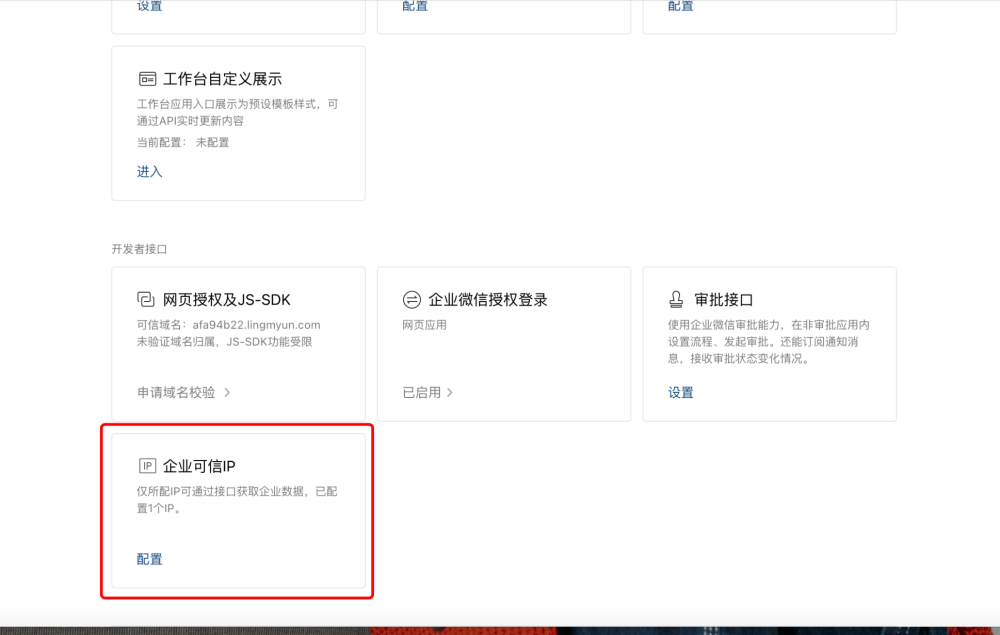Select the 审批接口 heading
The height and width of the screenshot is (635, 1000).
723,300
